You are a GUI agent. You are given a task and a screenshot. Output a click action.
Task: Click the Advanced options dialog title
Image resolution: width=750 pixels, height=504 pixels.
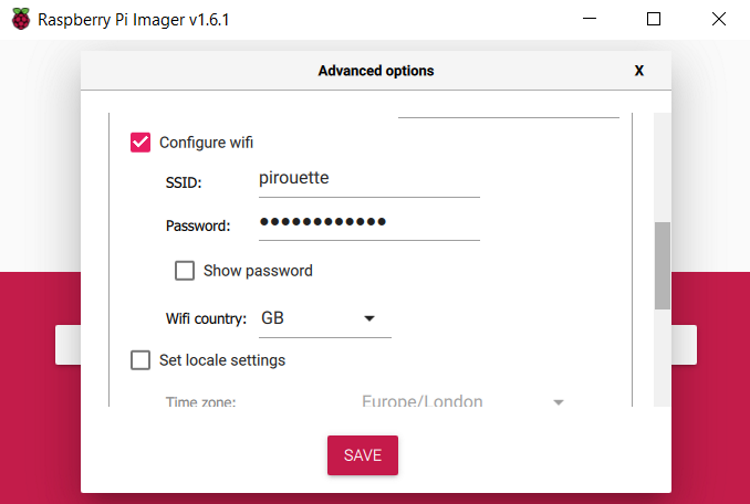pyautogui.click(x=376, y=71)
